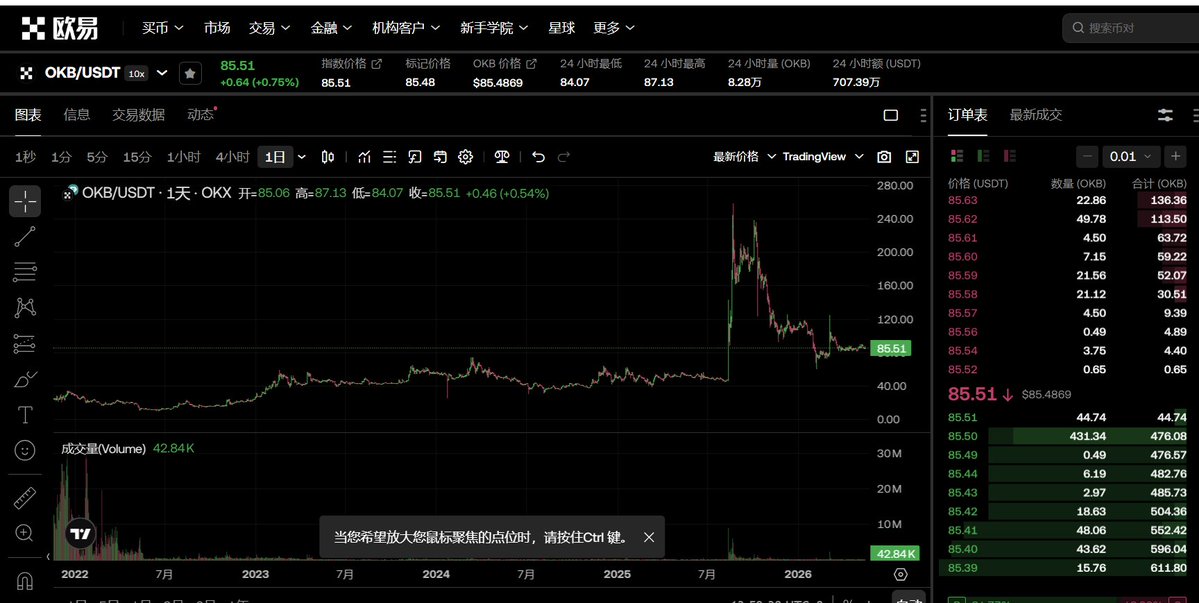Open the 最新价格 price type dropdown
The width and height of the screenshot is (1199, 603).
click(x=744, y=157)
